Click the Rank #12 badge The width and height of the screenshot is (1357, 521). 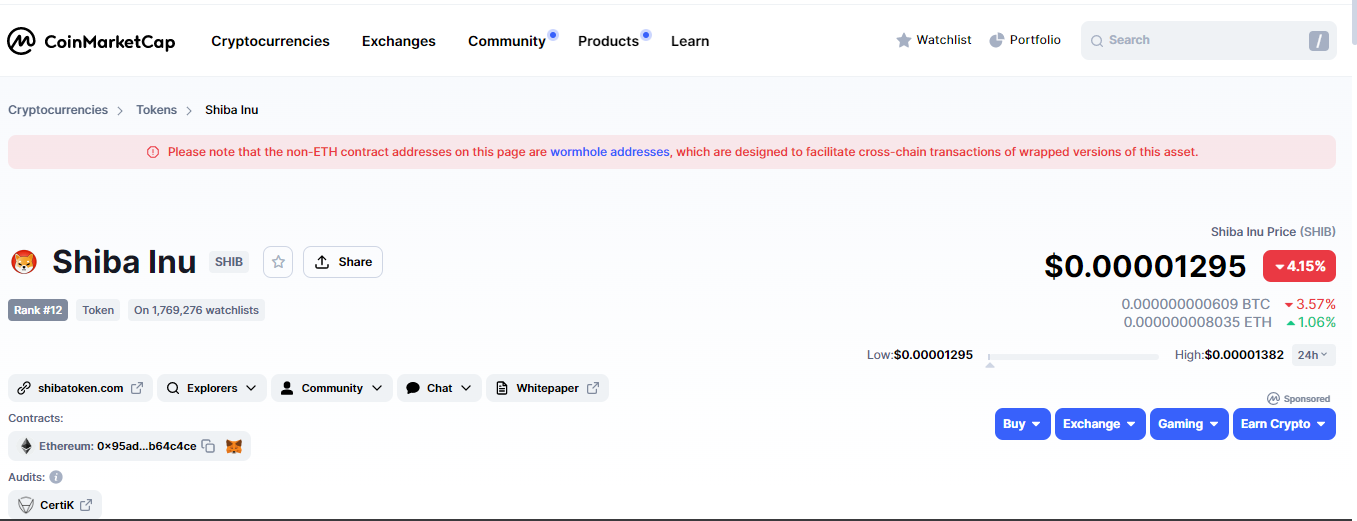[x=38, y=310]
